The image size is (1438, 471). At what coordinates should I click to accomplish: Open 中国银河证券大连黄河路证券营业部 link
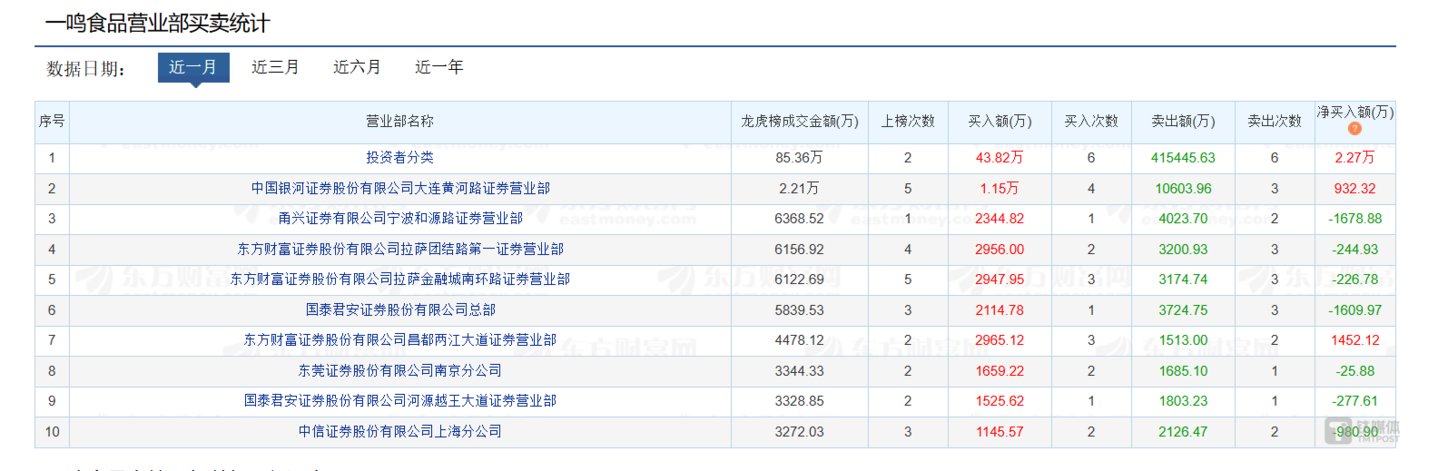(400, 187)
